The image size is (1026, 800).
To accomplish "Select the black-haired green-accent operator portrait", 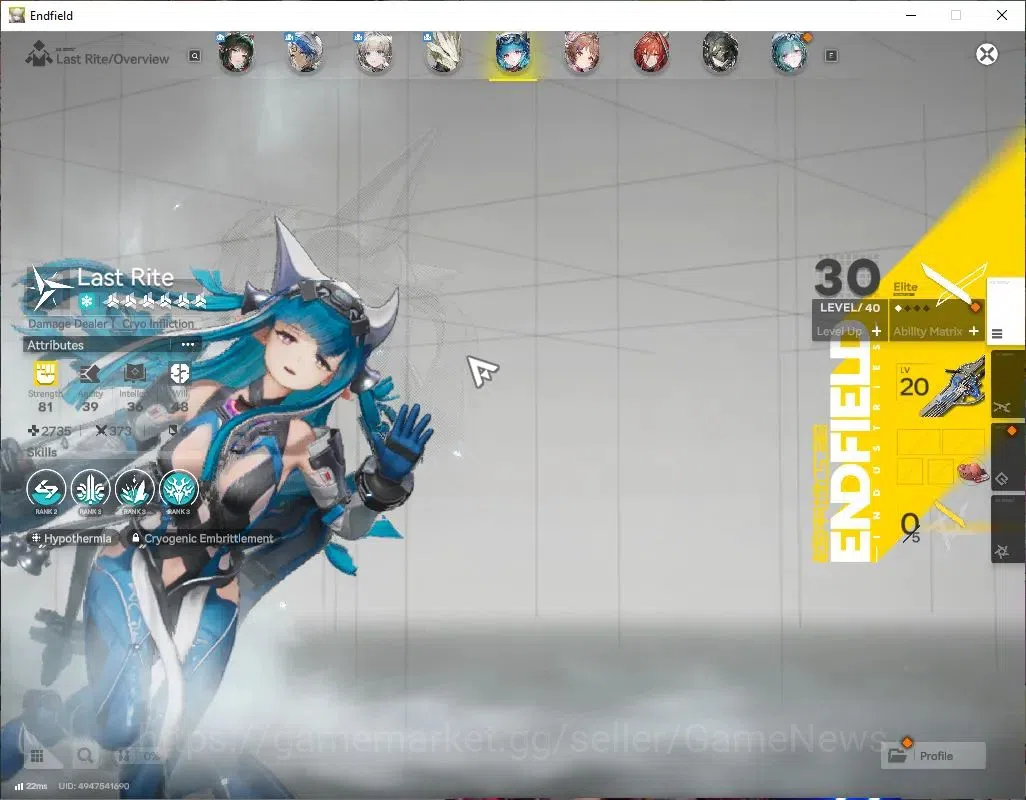I will pos(236,53).
